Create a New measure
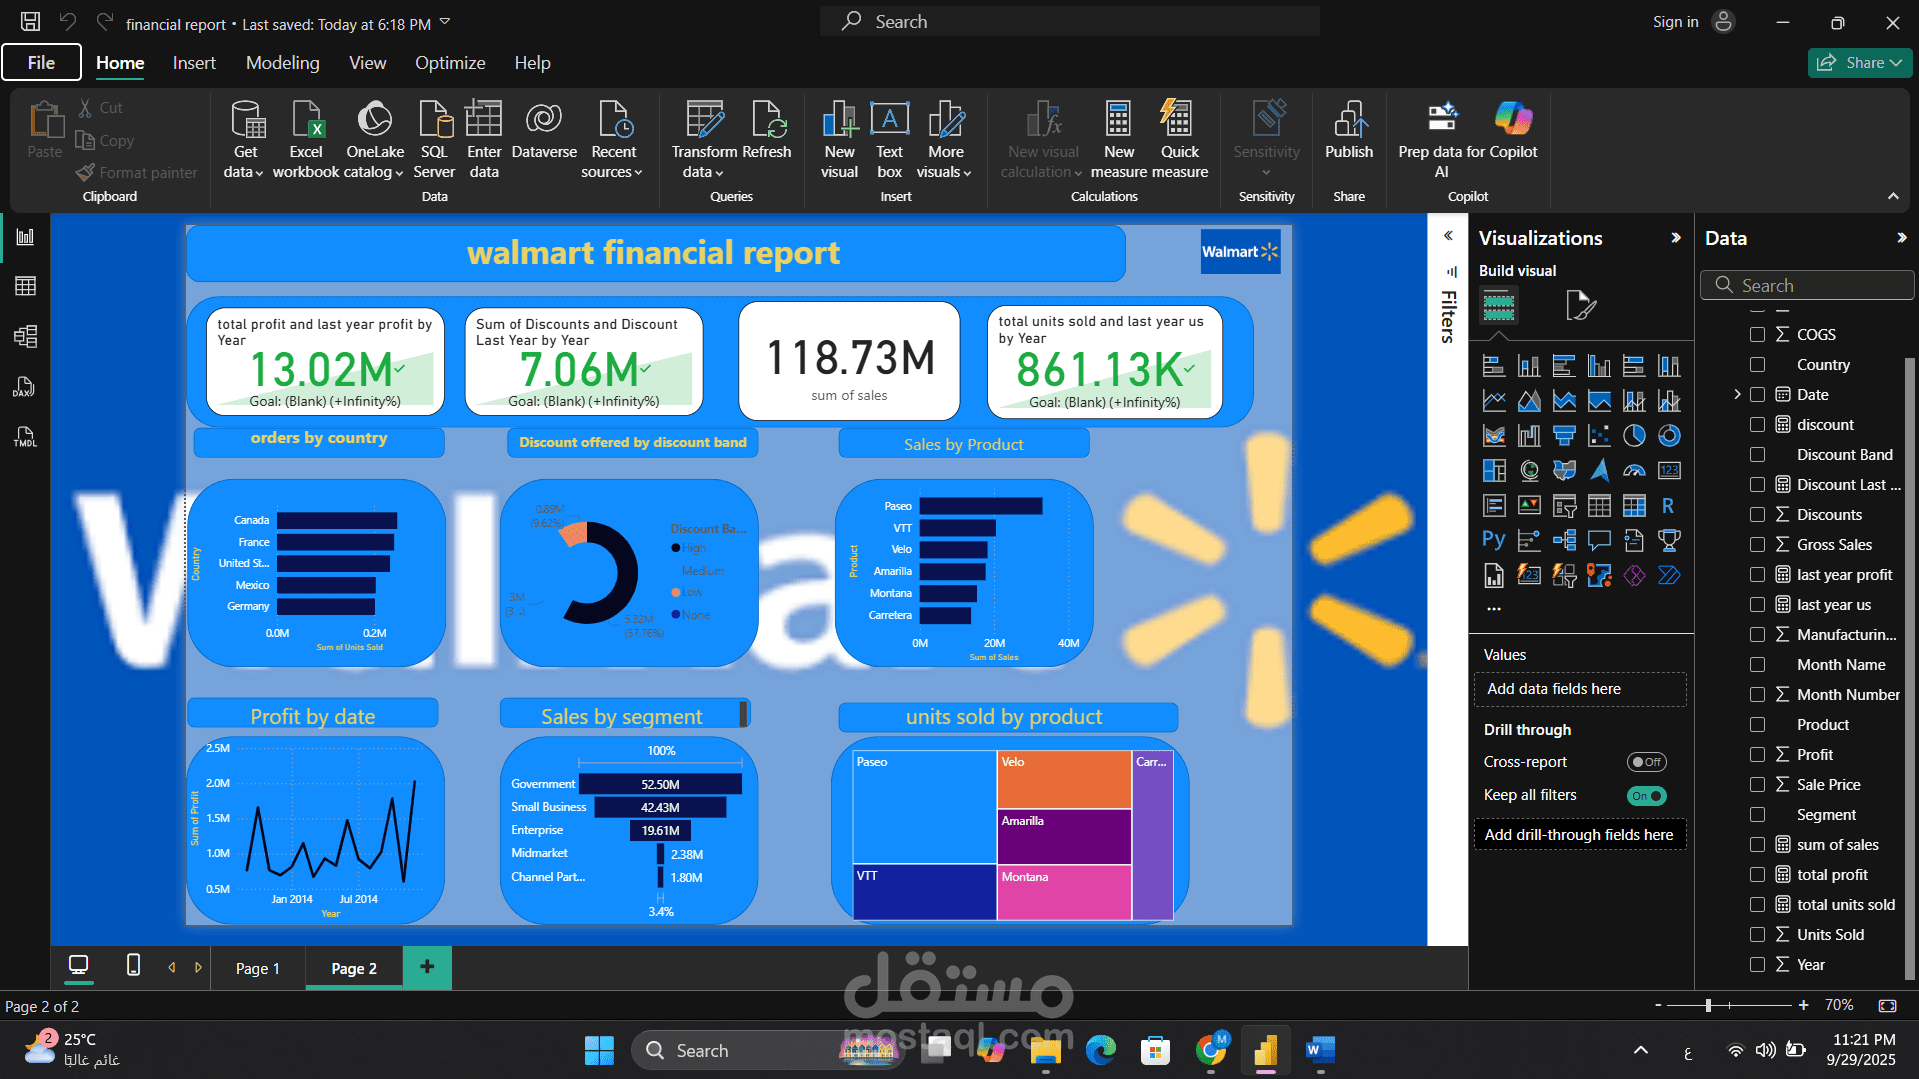 [x=1119, y=139]
